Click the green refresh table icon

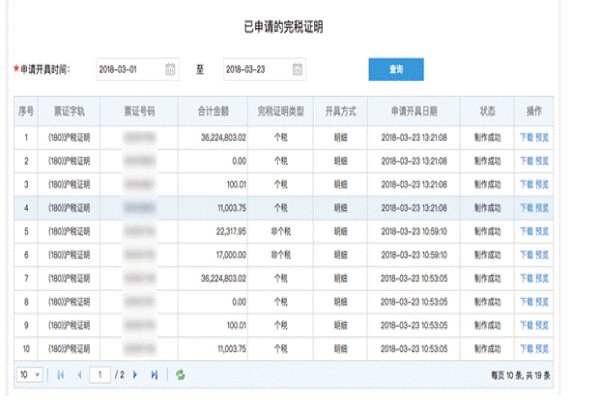180,375
